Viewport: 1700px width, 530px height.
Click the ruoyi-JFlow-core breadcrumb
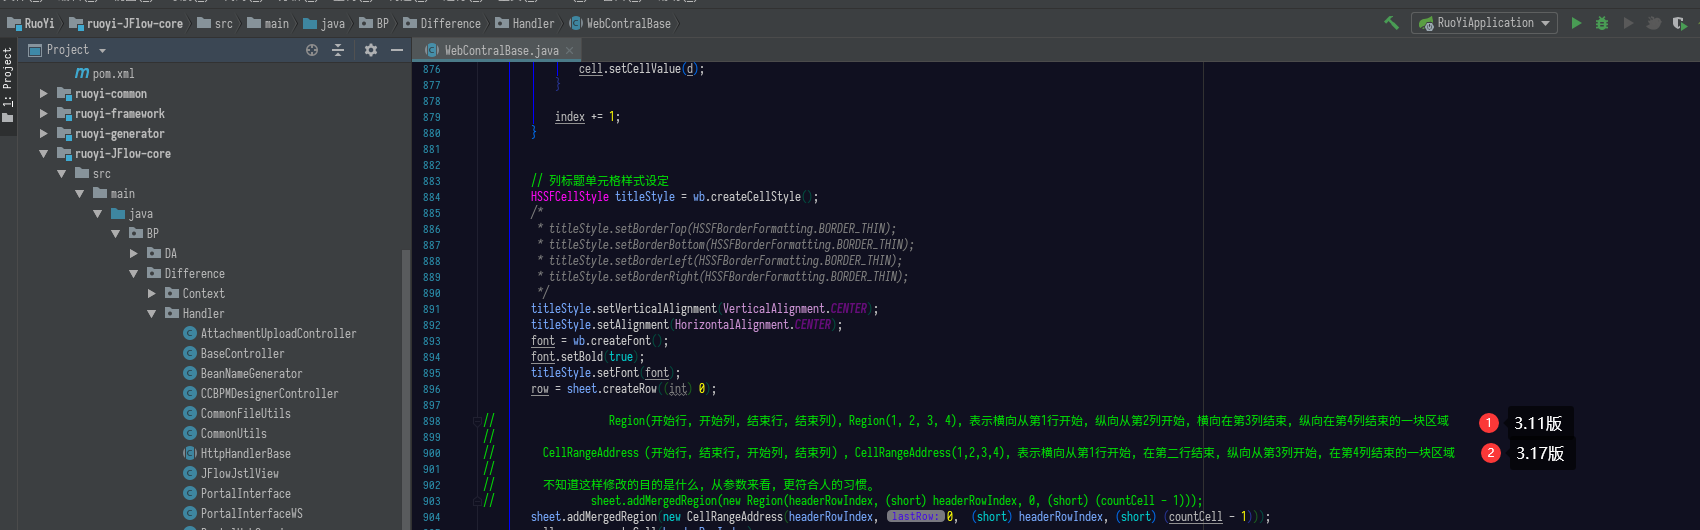(x=126, y=23)
